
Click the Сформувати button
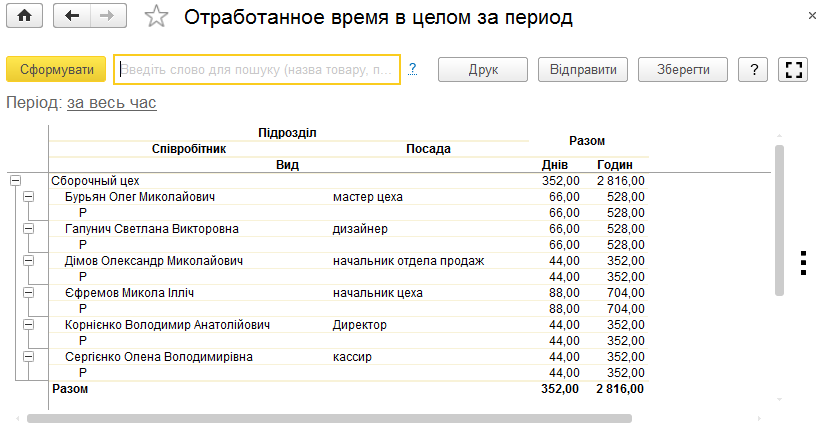(x=56, y=69)
